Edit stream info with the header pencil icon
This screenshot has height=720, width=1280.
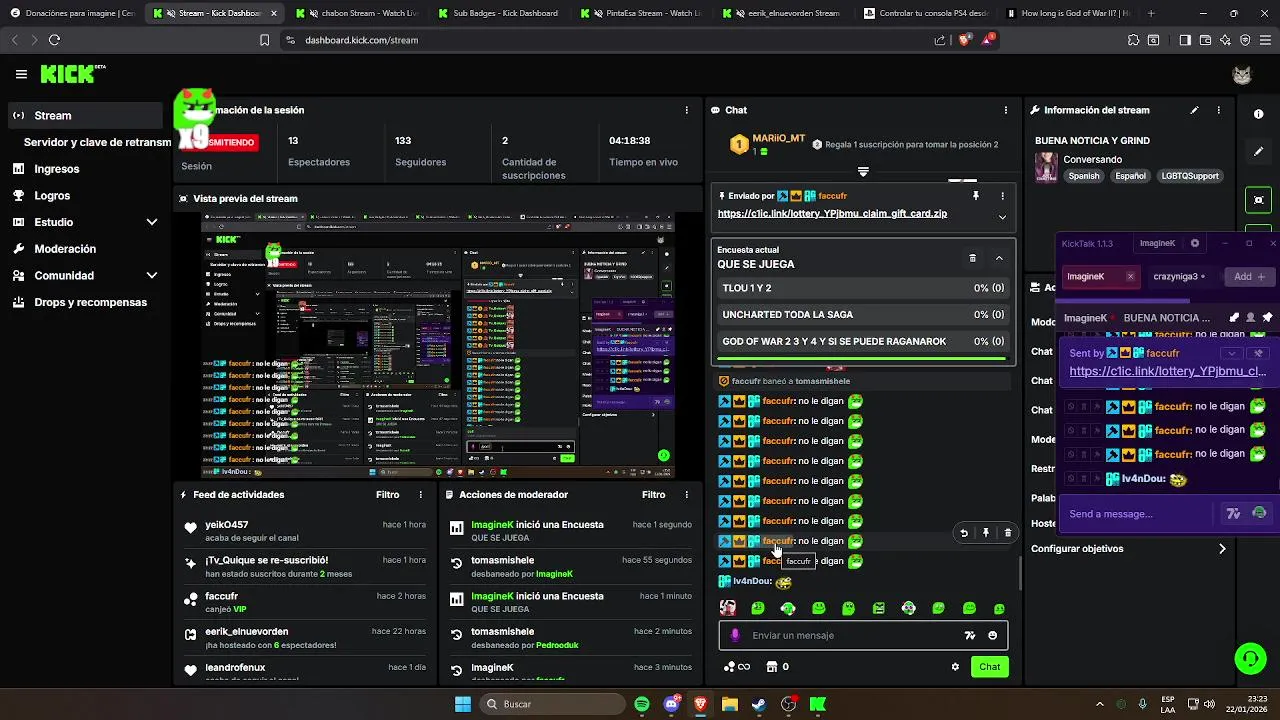point(1194,110)
